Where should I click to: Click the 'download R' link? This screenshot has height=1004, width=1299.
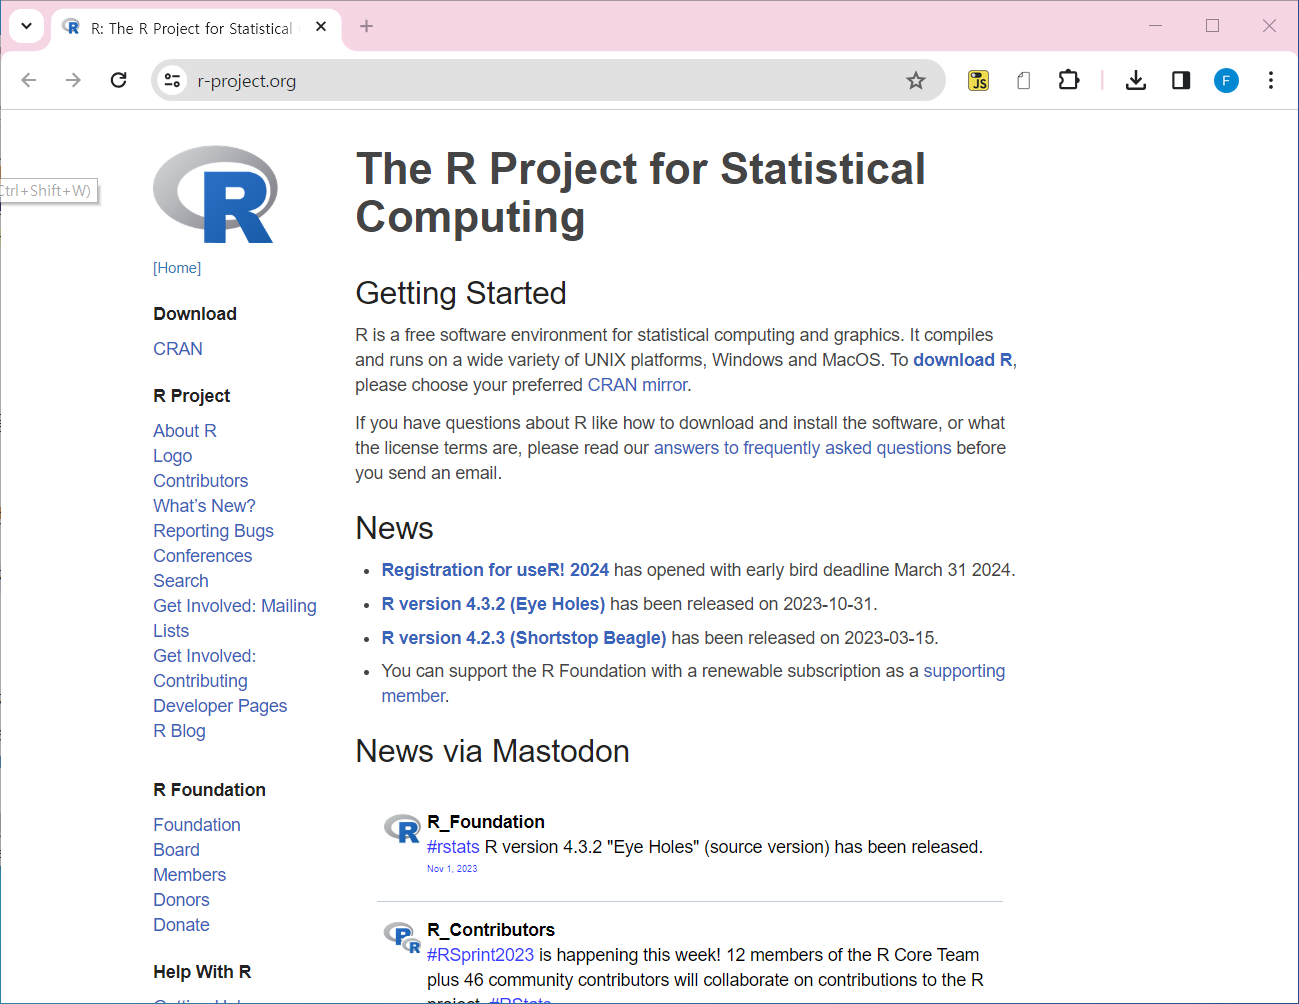[962, 360]
